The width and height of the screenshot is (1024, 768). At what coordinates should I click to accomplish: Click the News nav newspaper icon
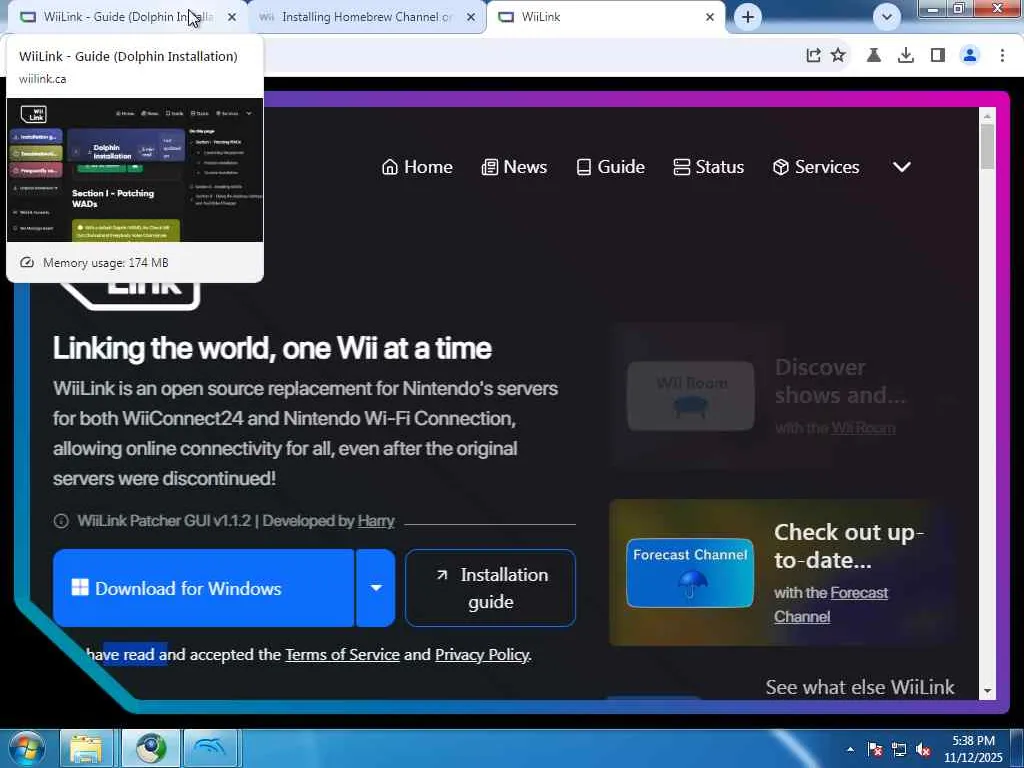point(489,167)
